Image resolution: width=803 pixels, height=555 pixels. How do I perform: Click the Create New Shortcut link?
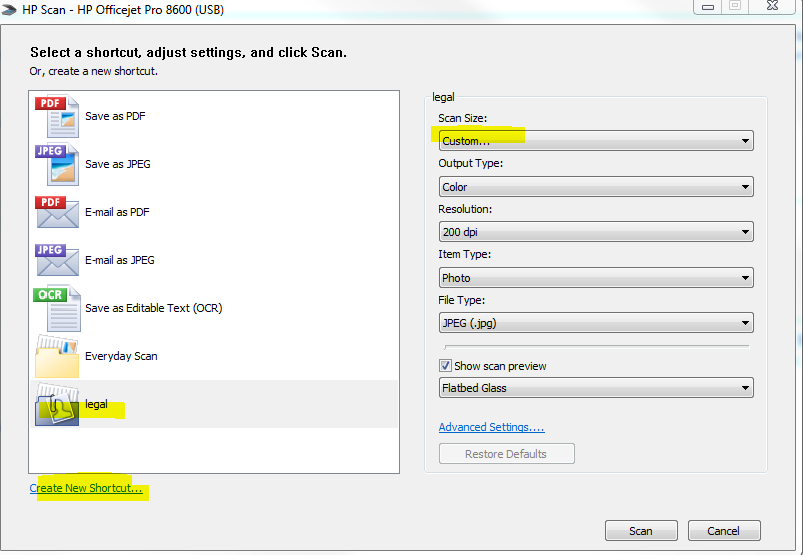86,489
